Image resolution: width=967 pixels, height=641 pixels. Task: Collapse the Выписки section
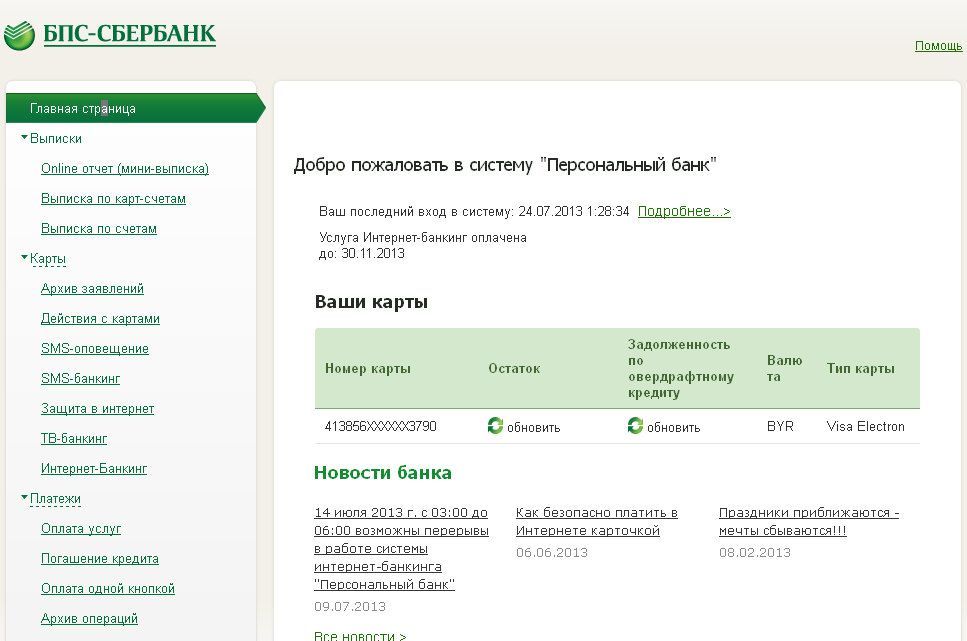(25, 138)
